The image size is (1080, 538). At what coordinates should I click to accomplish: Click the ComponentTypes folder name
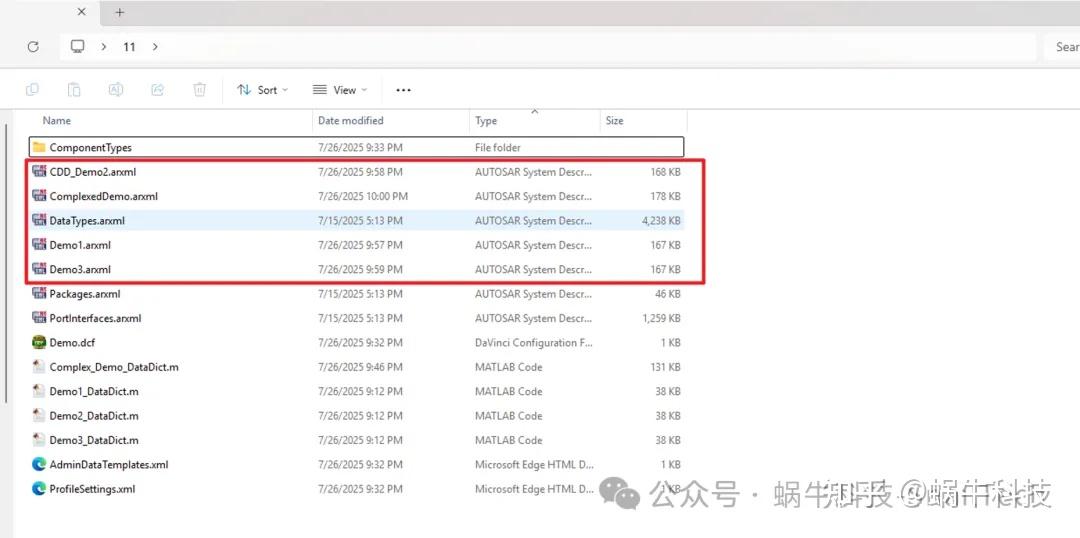(x=90, y=147)
